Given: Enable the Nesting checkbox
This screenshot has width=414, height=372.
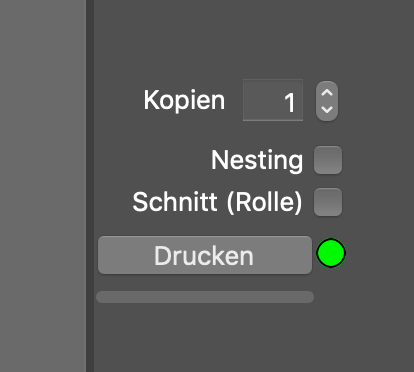Looking at the screenshot, I should tap(328, 160).
